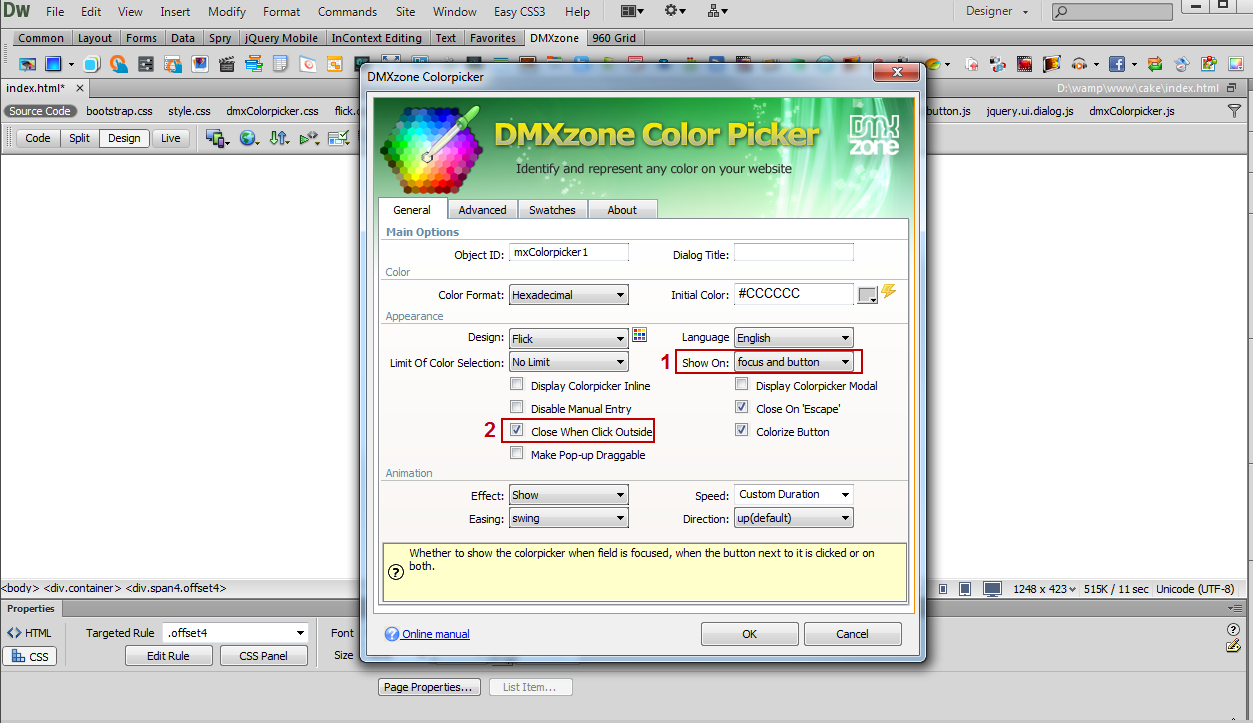Click the color grid icon next to Design
1253x723 pixels.
click(x=640, y=335)
